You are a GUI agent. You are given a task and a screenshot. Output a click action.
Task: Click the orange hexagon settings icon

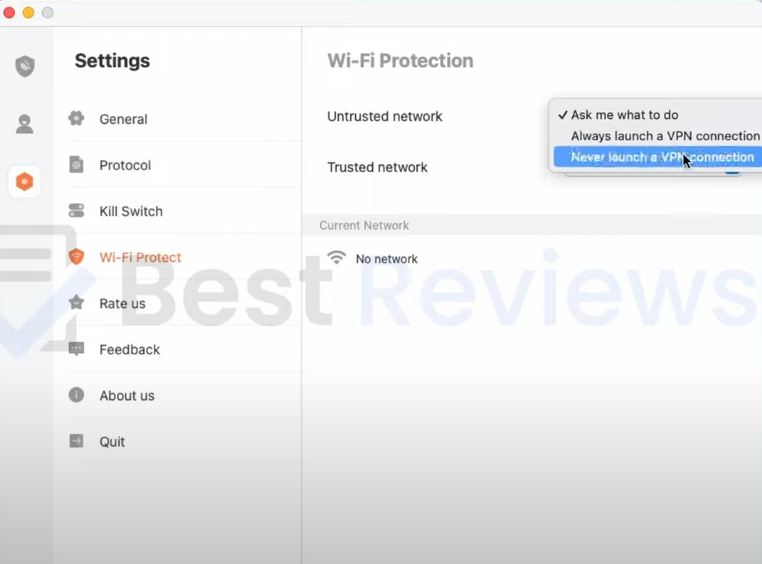25,182
